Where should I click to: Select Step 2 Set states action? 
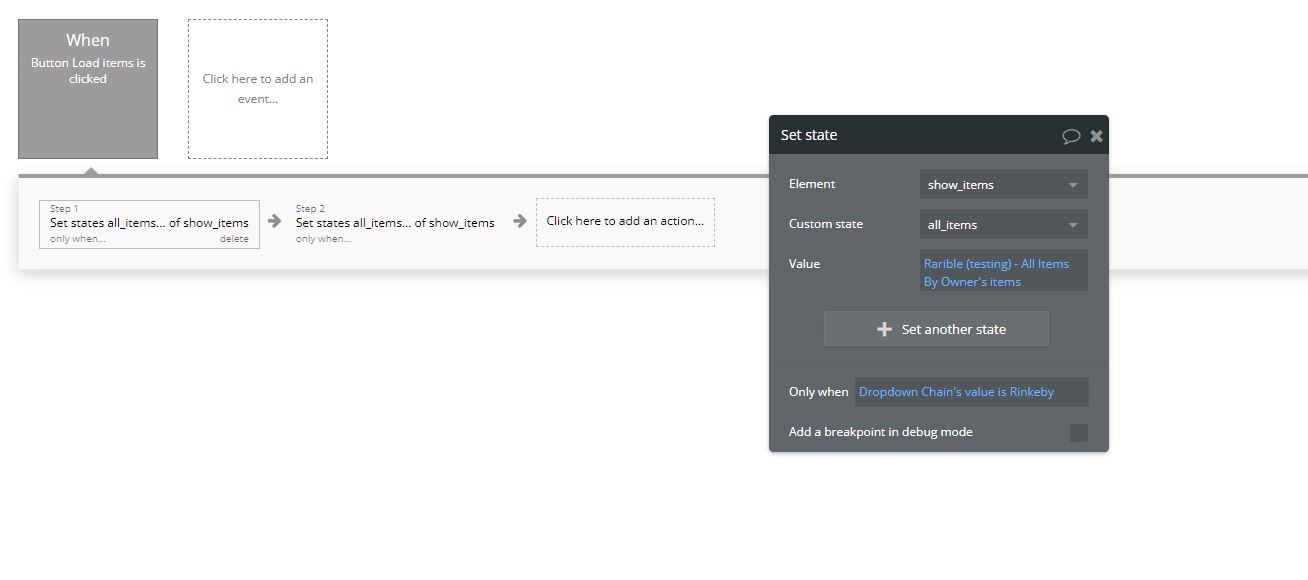pos(395,224)
